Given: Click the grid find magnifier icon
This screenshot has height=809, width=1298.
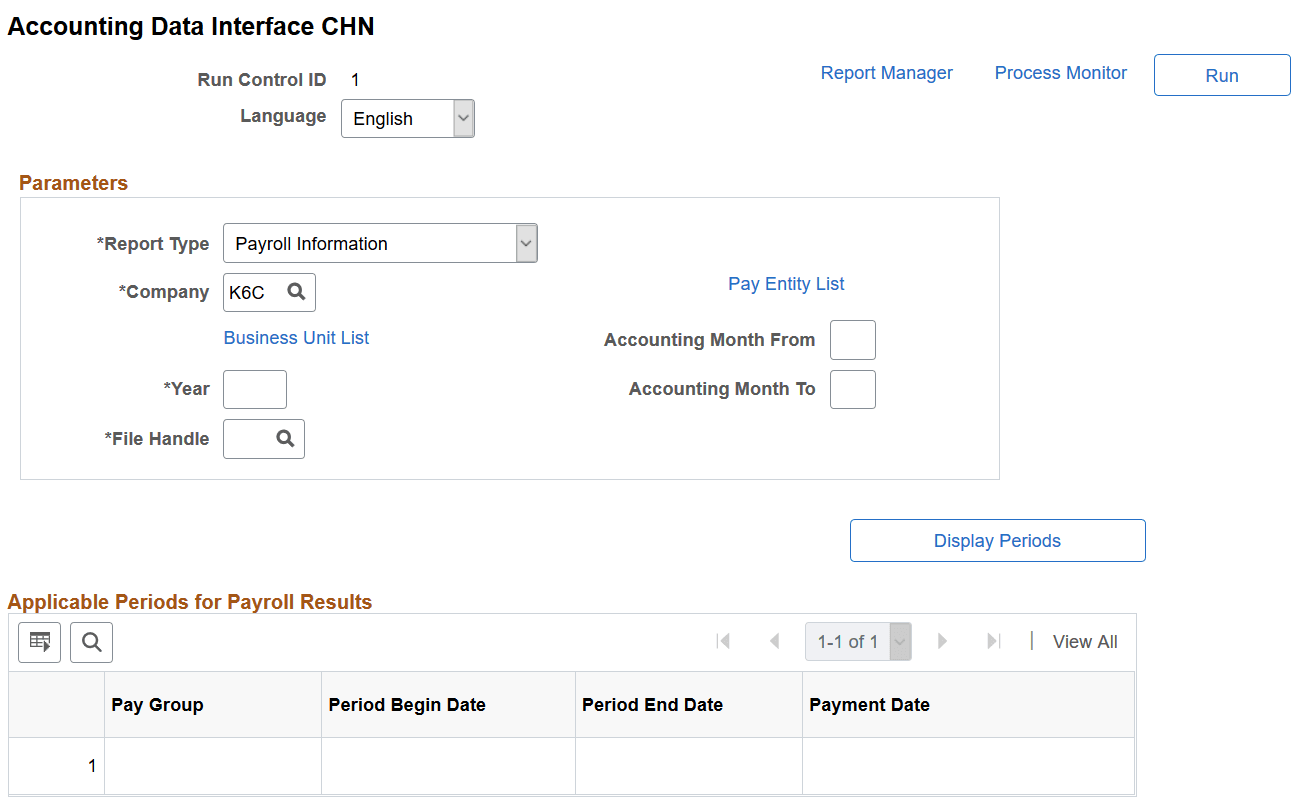Looking at the screenshot, I should point(91,642).
